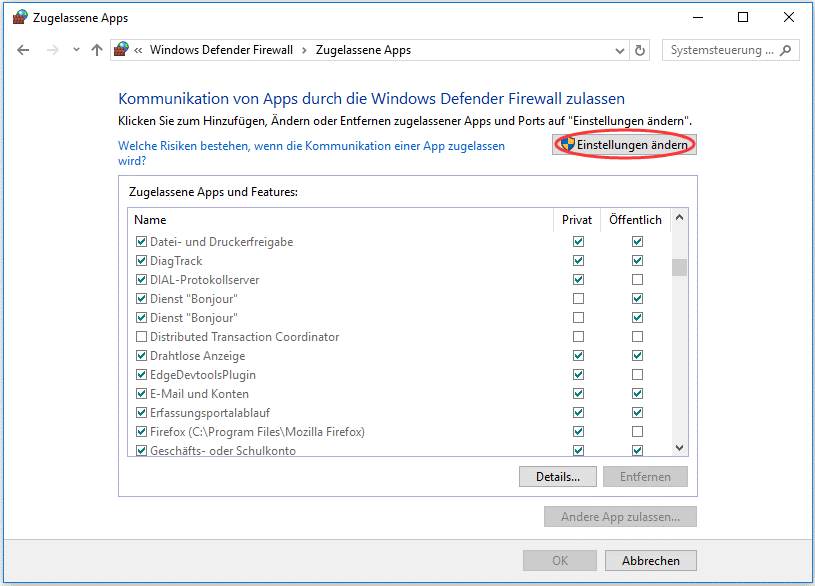Focus the Systemsteuerung search field
815x586 pixels.
(x=730, y=50)
